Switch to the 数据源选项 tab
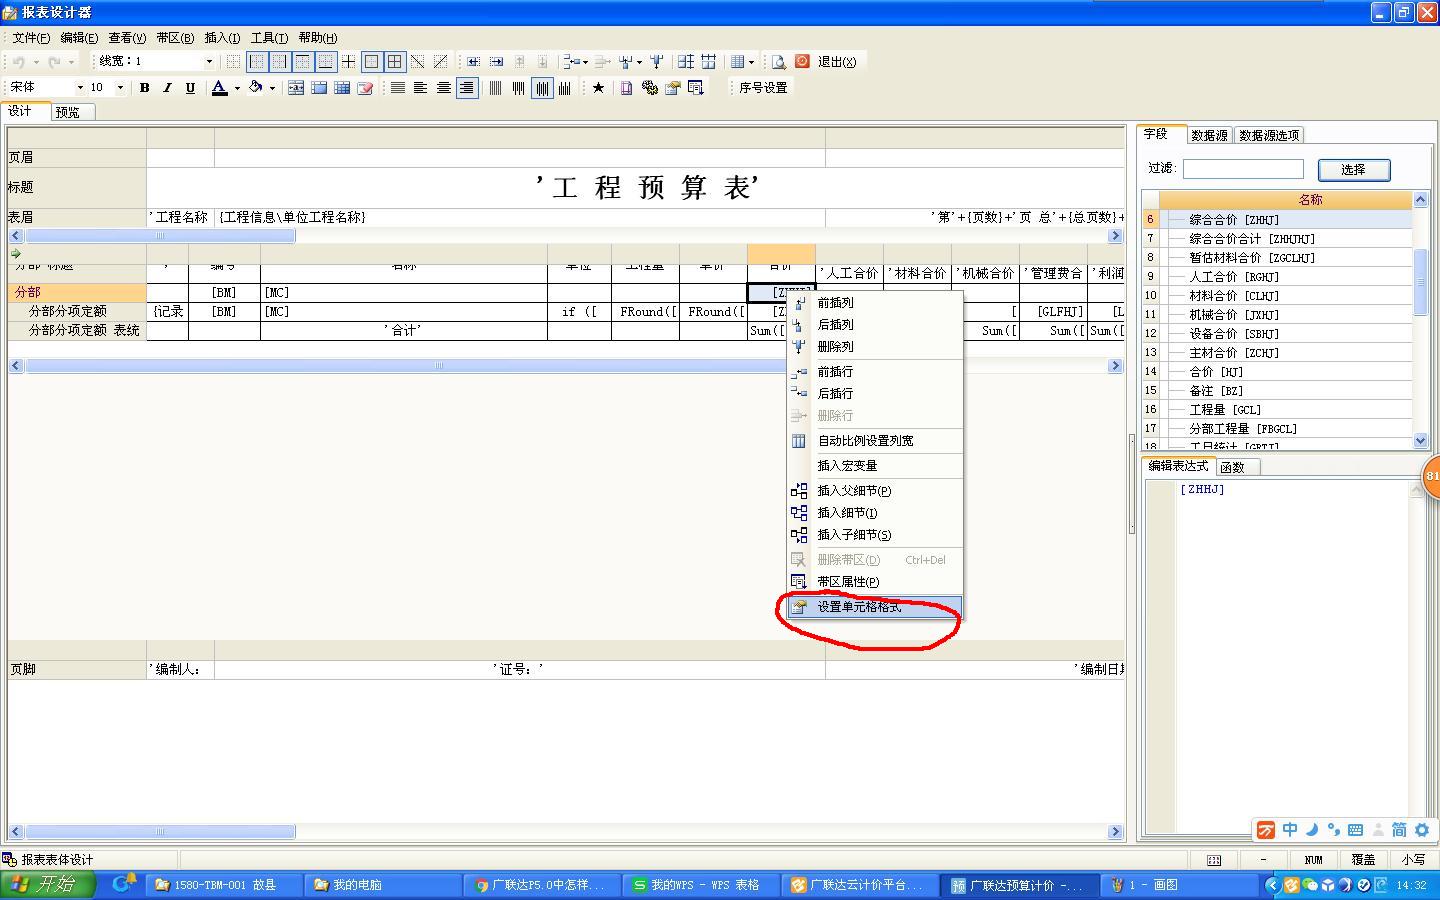Viewport: 1440px width, 900px height. pyautogui.click(x=1269, y=135)
